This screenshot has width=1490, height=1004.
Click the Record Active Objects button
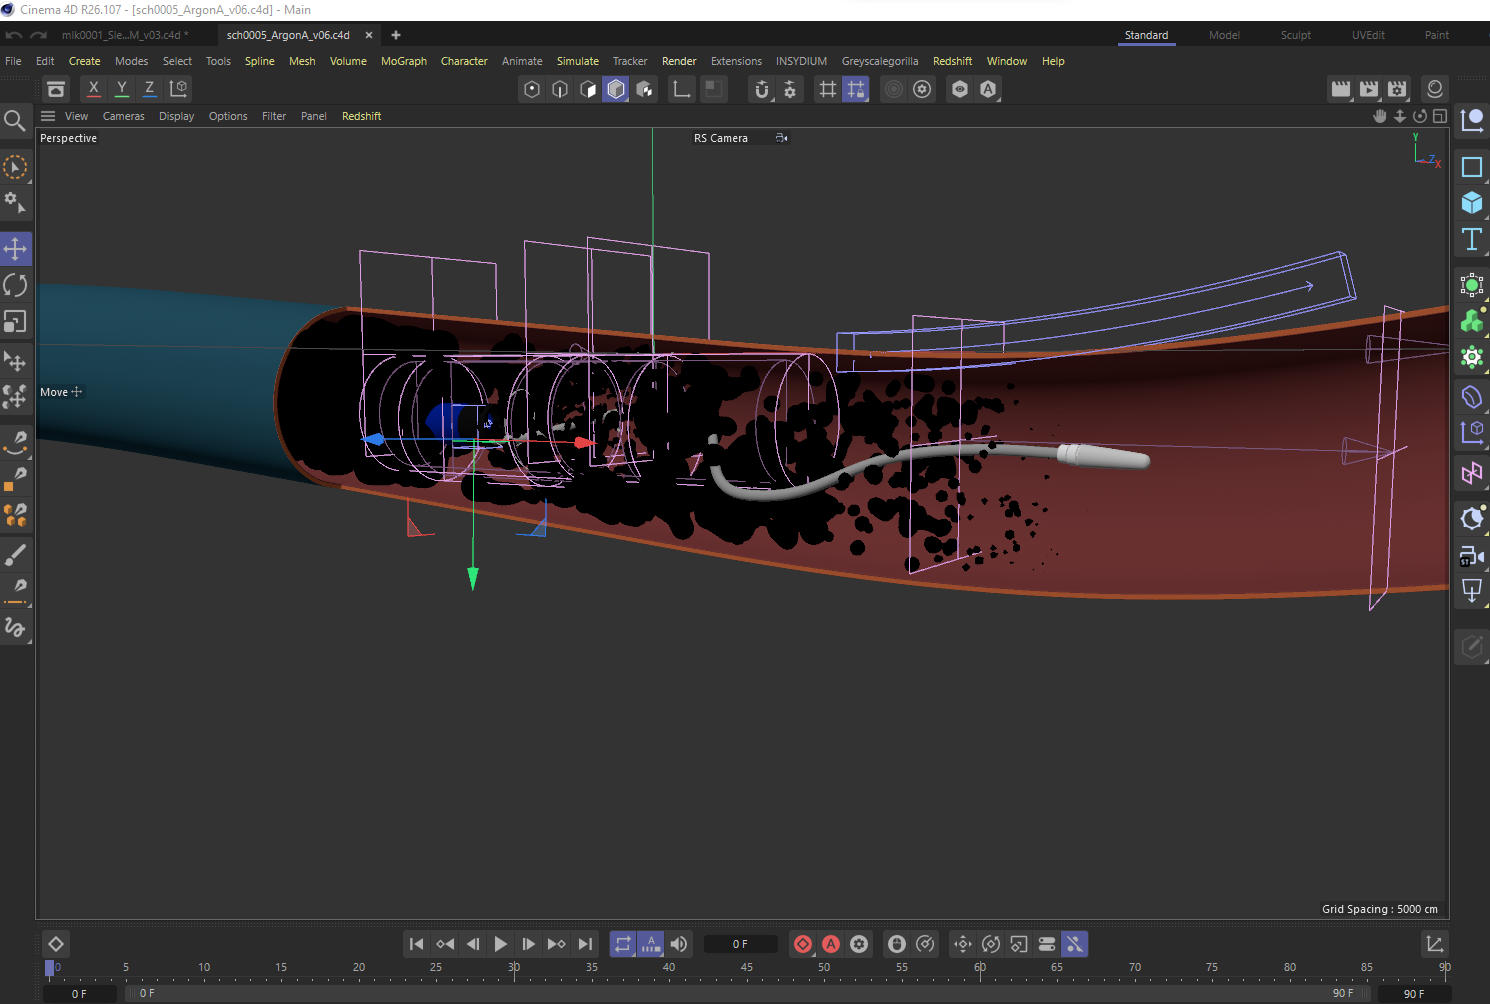pyautogui.click(x=803, y=944)
